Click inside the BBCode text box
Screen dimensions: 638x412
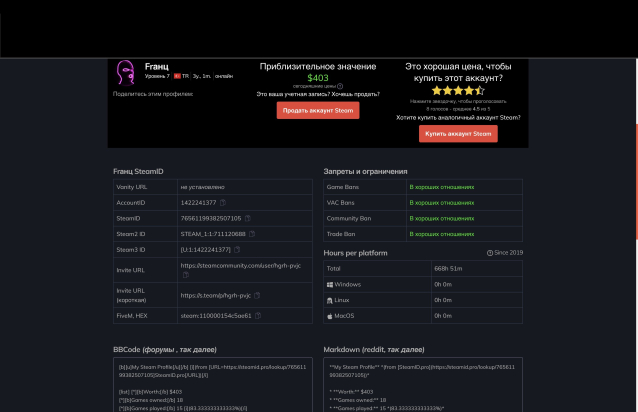pos(211,385)
